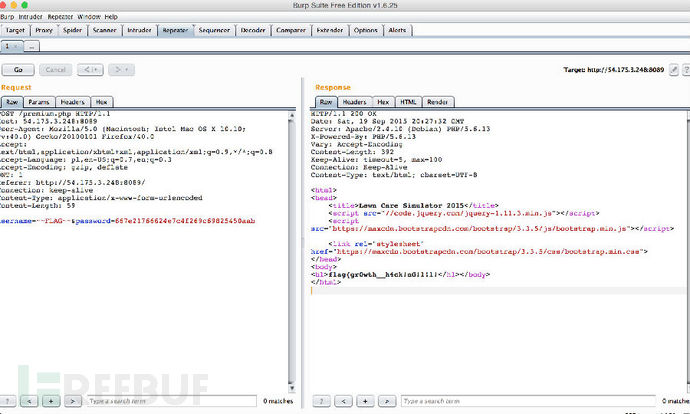Image resolution: width=690 pixels, height=414 pixels.
Task: Focus the response search term field
Action: (x=528, y=401)
